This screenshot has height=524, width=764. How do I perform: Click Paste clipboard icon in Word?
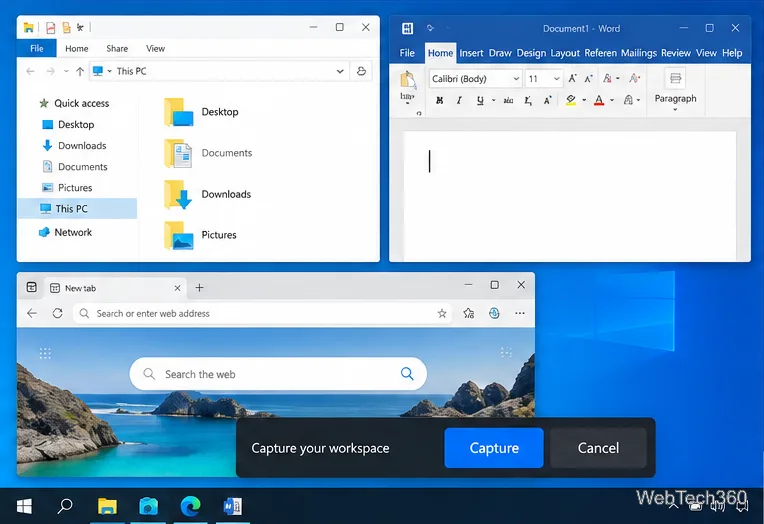pos(407,80)
